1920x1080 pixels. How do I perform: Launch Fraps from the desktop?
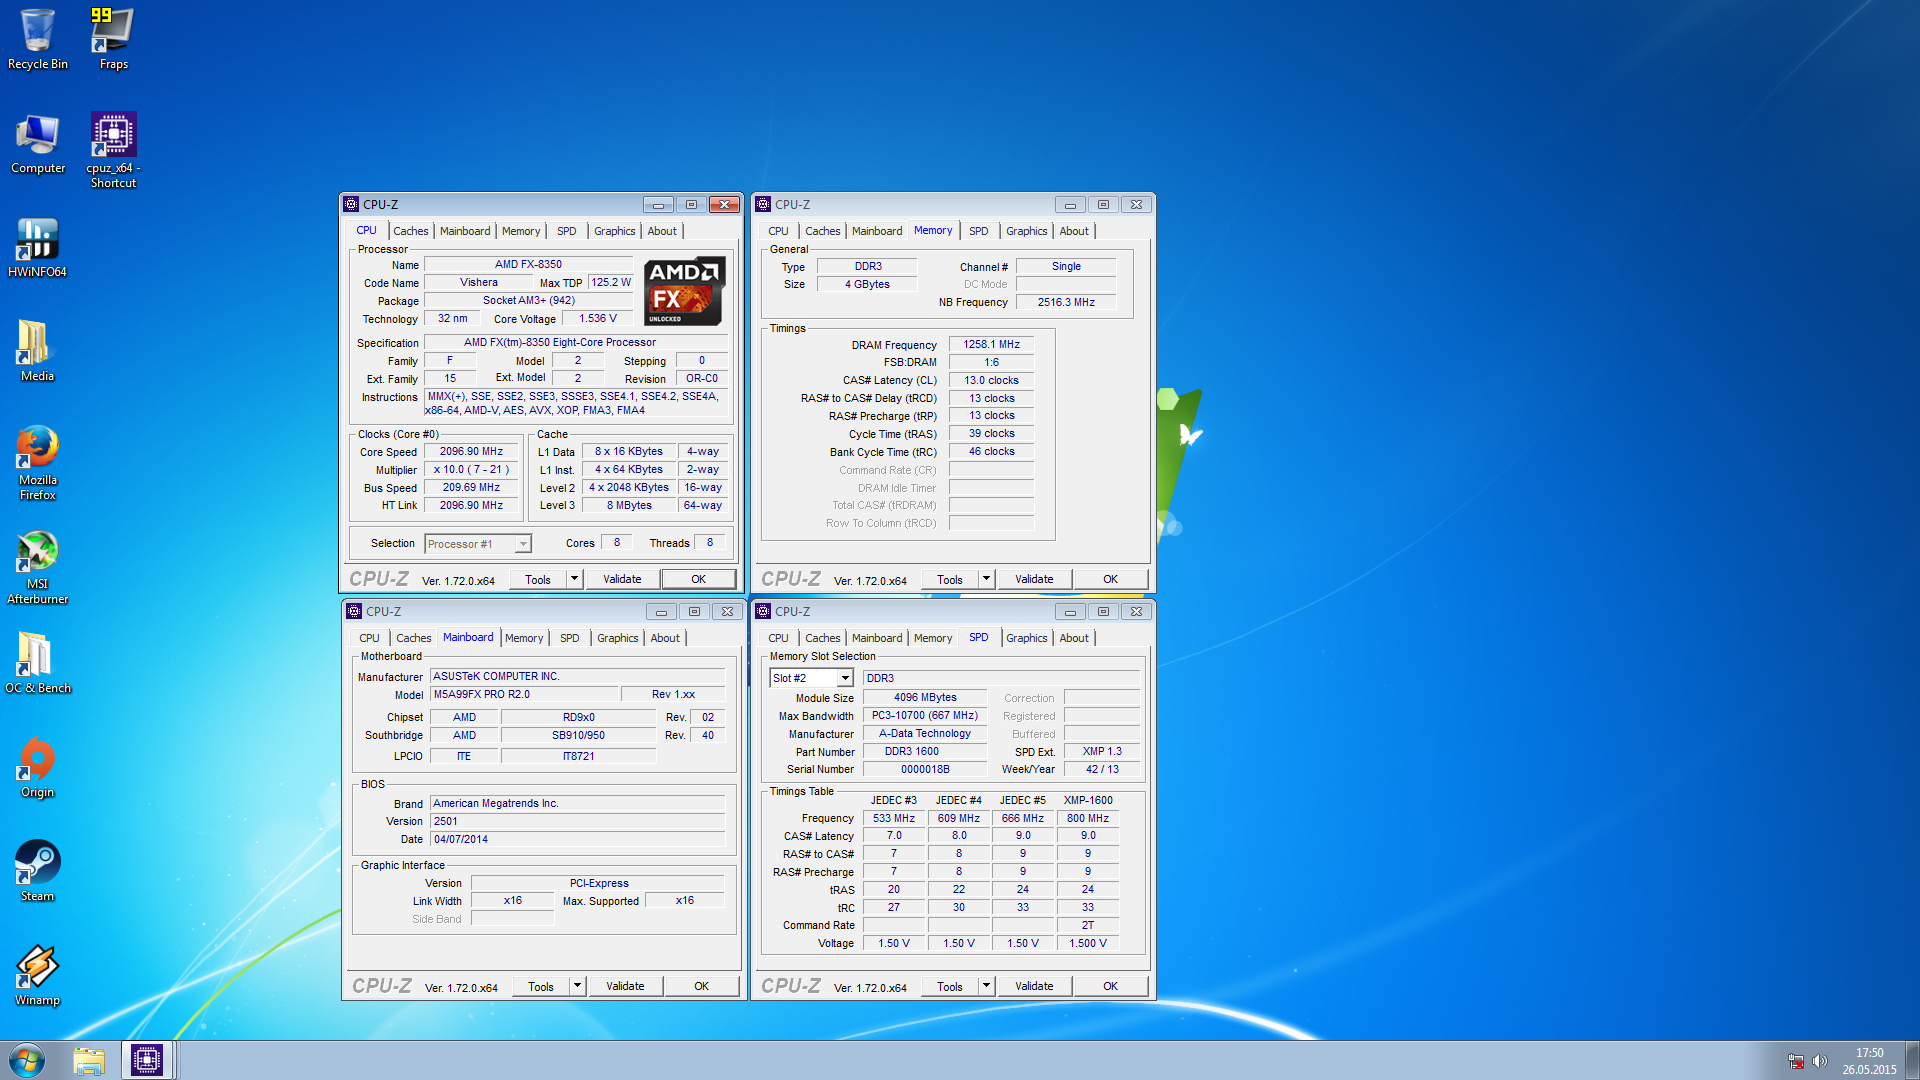pos(113,40)
